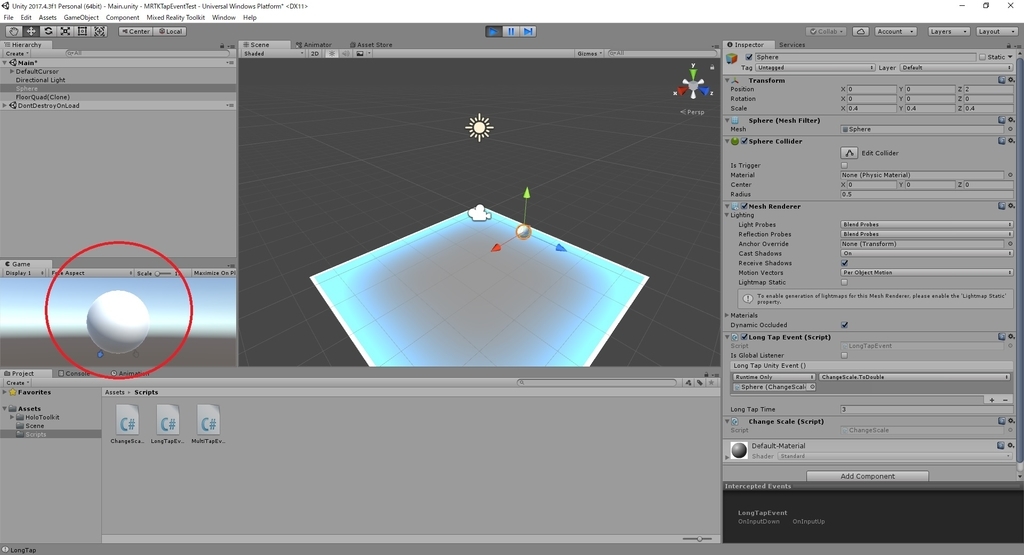Viewport: 1024px width, 555px height.
Task: Click the Pause button
Action: coord(511,31)
